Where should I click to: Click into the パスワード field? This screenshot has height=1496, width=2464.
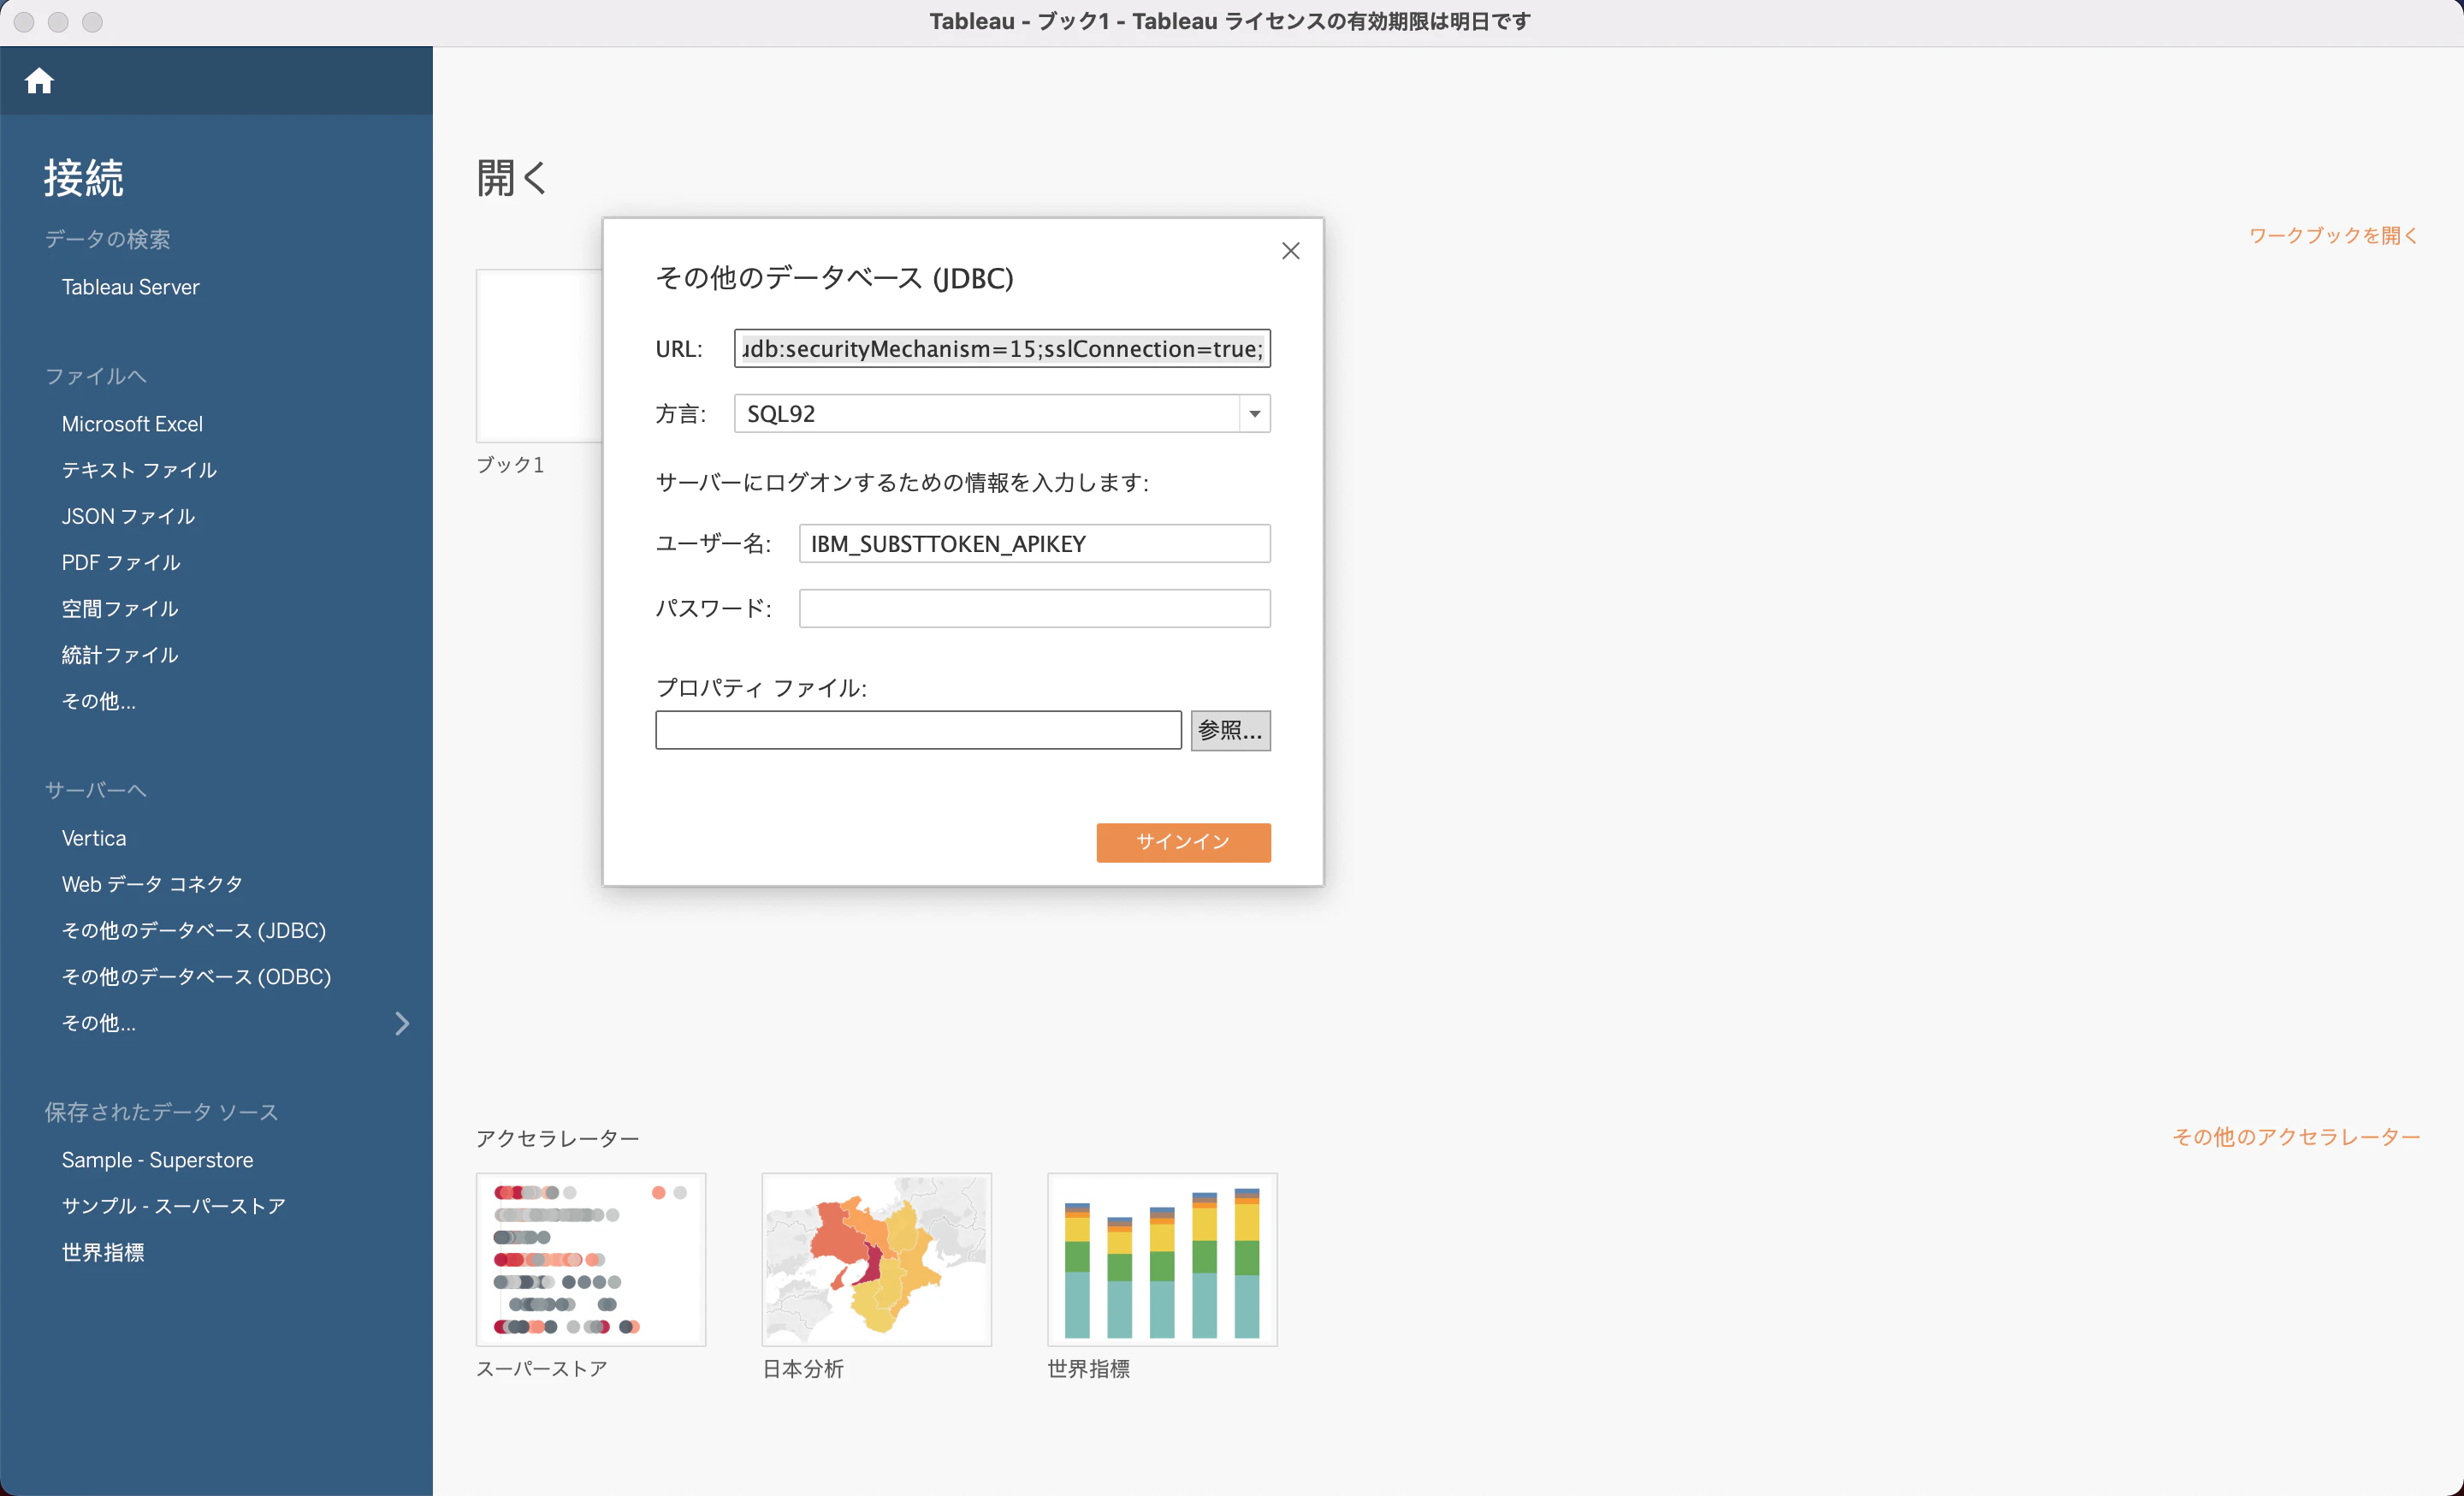point(1034,608)
